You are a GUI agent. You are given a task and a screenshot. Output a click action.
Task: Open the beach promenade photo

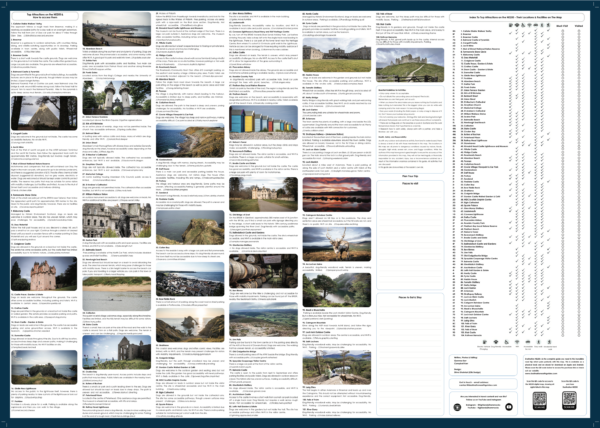(x=117, y=29)
